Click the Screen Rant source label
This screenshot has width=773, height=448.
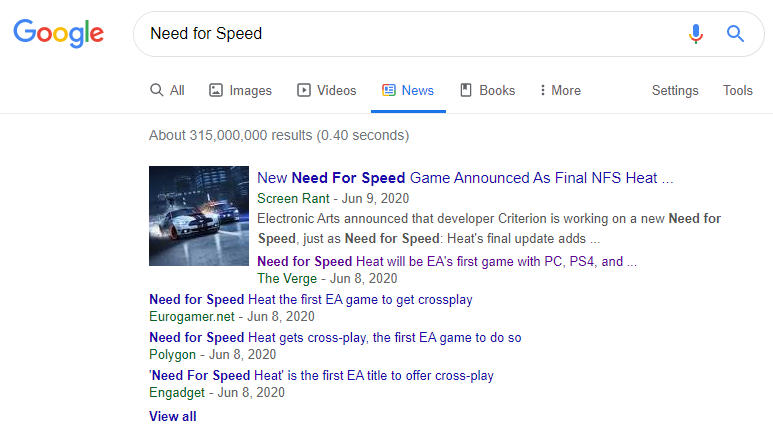tap(293, 198)
